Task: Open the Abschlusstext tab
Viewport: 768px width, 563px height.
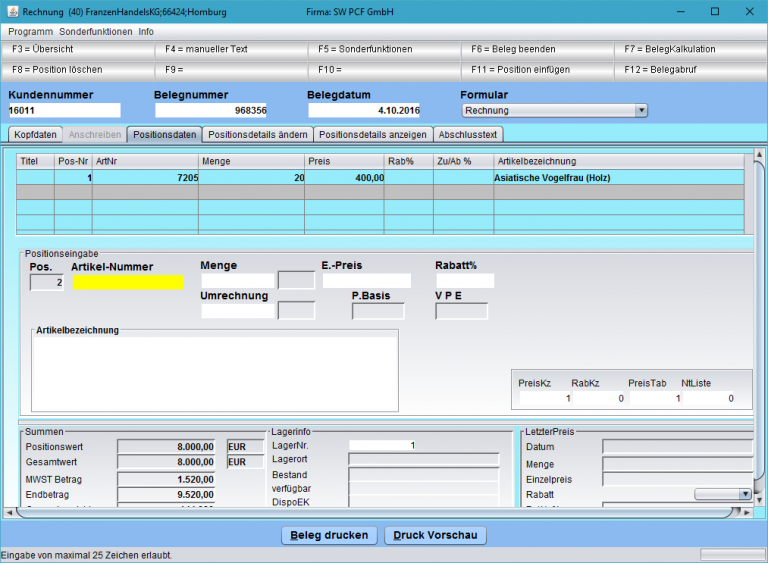Action: 469,134
